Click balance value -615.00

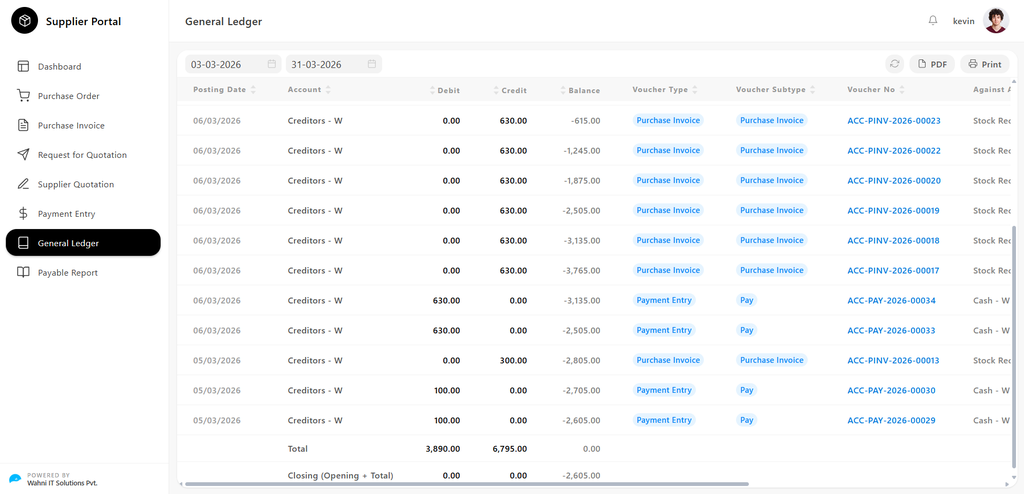pyautogui.click(x=584, y=121)
